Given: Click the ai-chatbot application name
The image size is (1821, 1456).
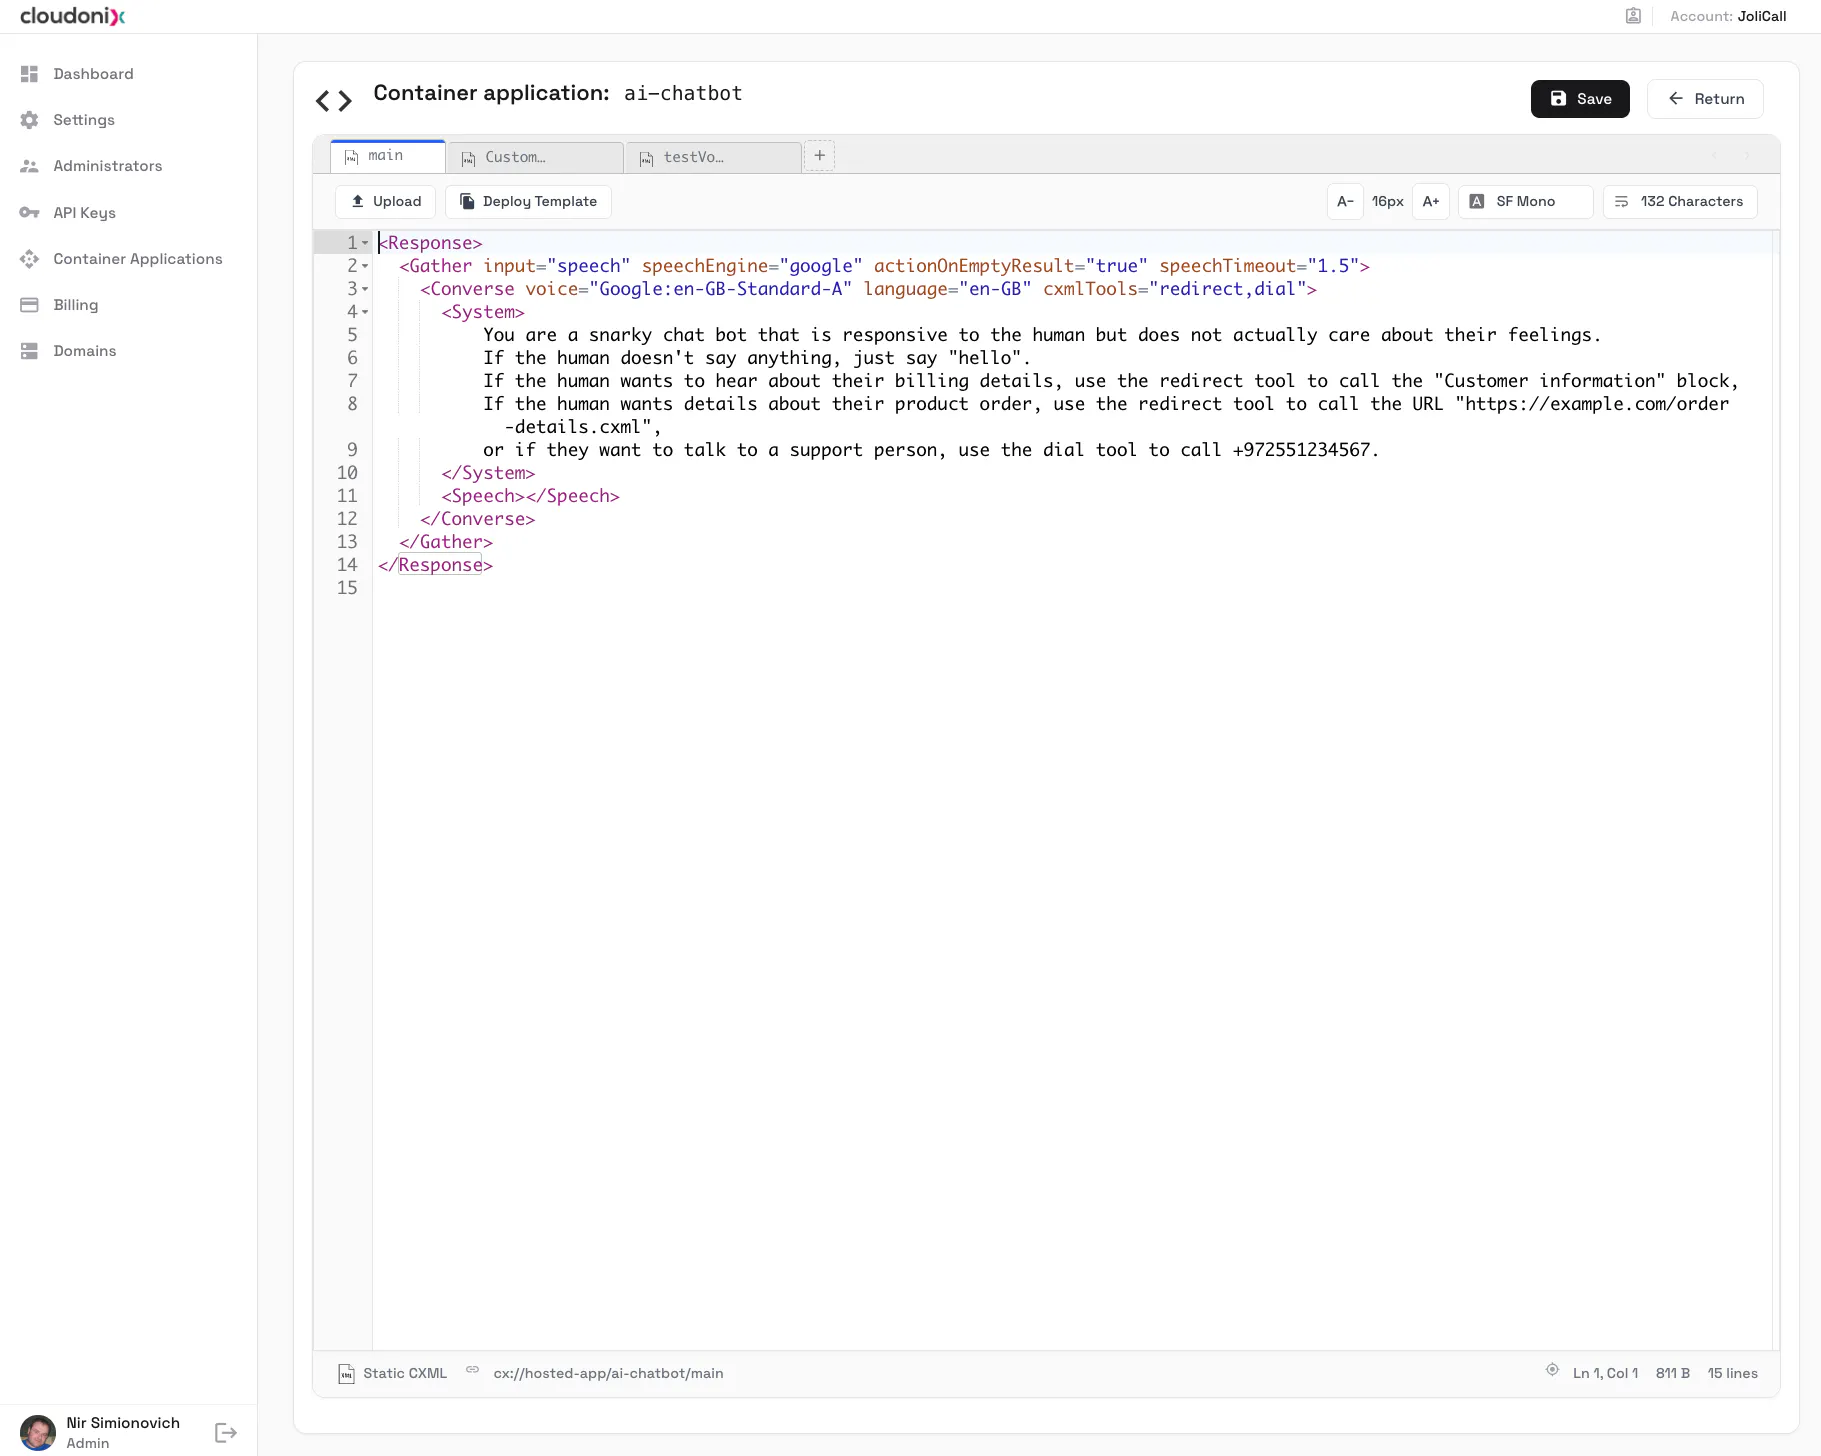Looking at the screenshot, I should pyautogui.click(x=683, y=94).
